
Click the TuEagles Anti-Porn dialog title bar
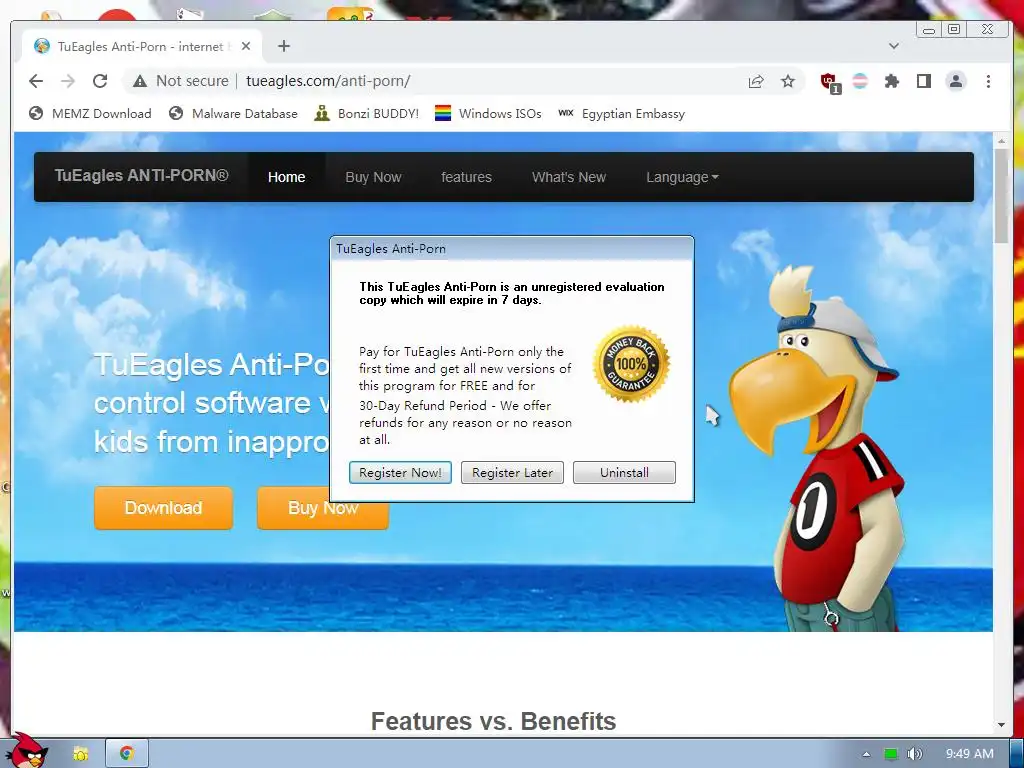(511, 249)
